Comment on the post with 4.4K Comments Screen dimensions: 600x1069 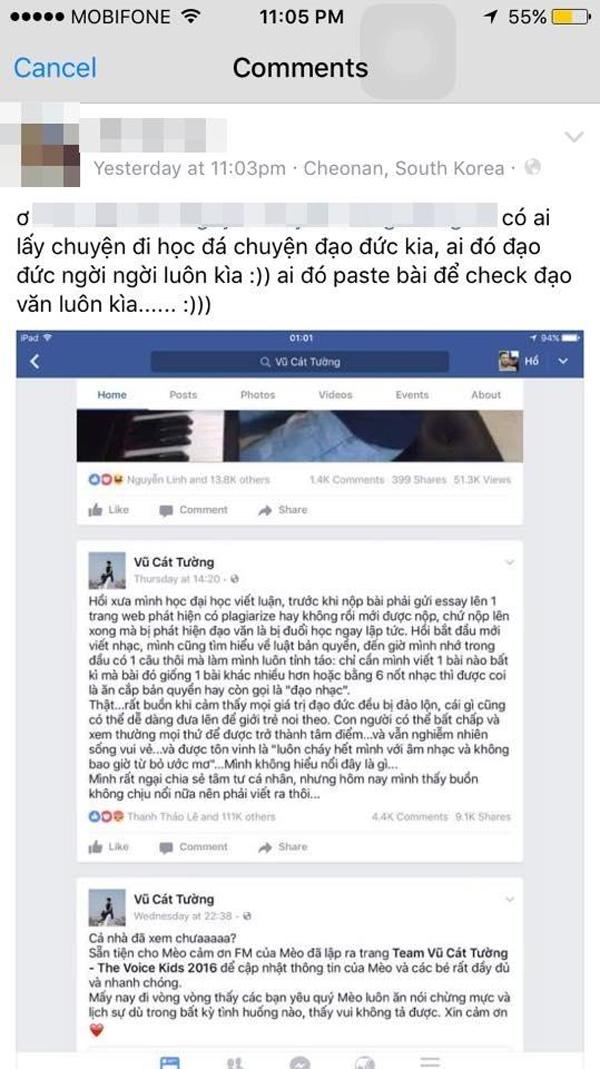(194, 847)
